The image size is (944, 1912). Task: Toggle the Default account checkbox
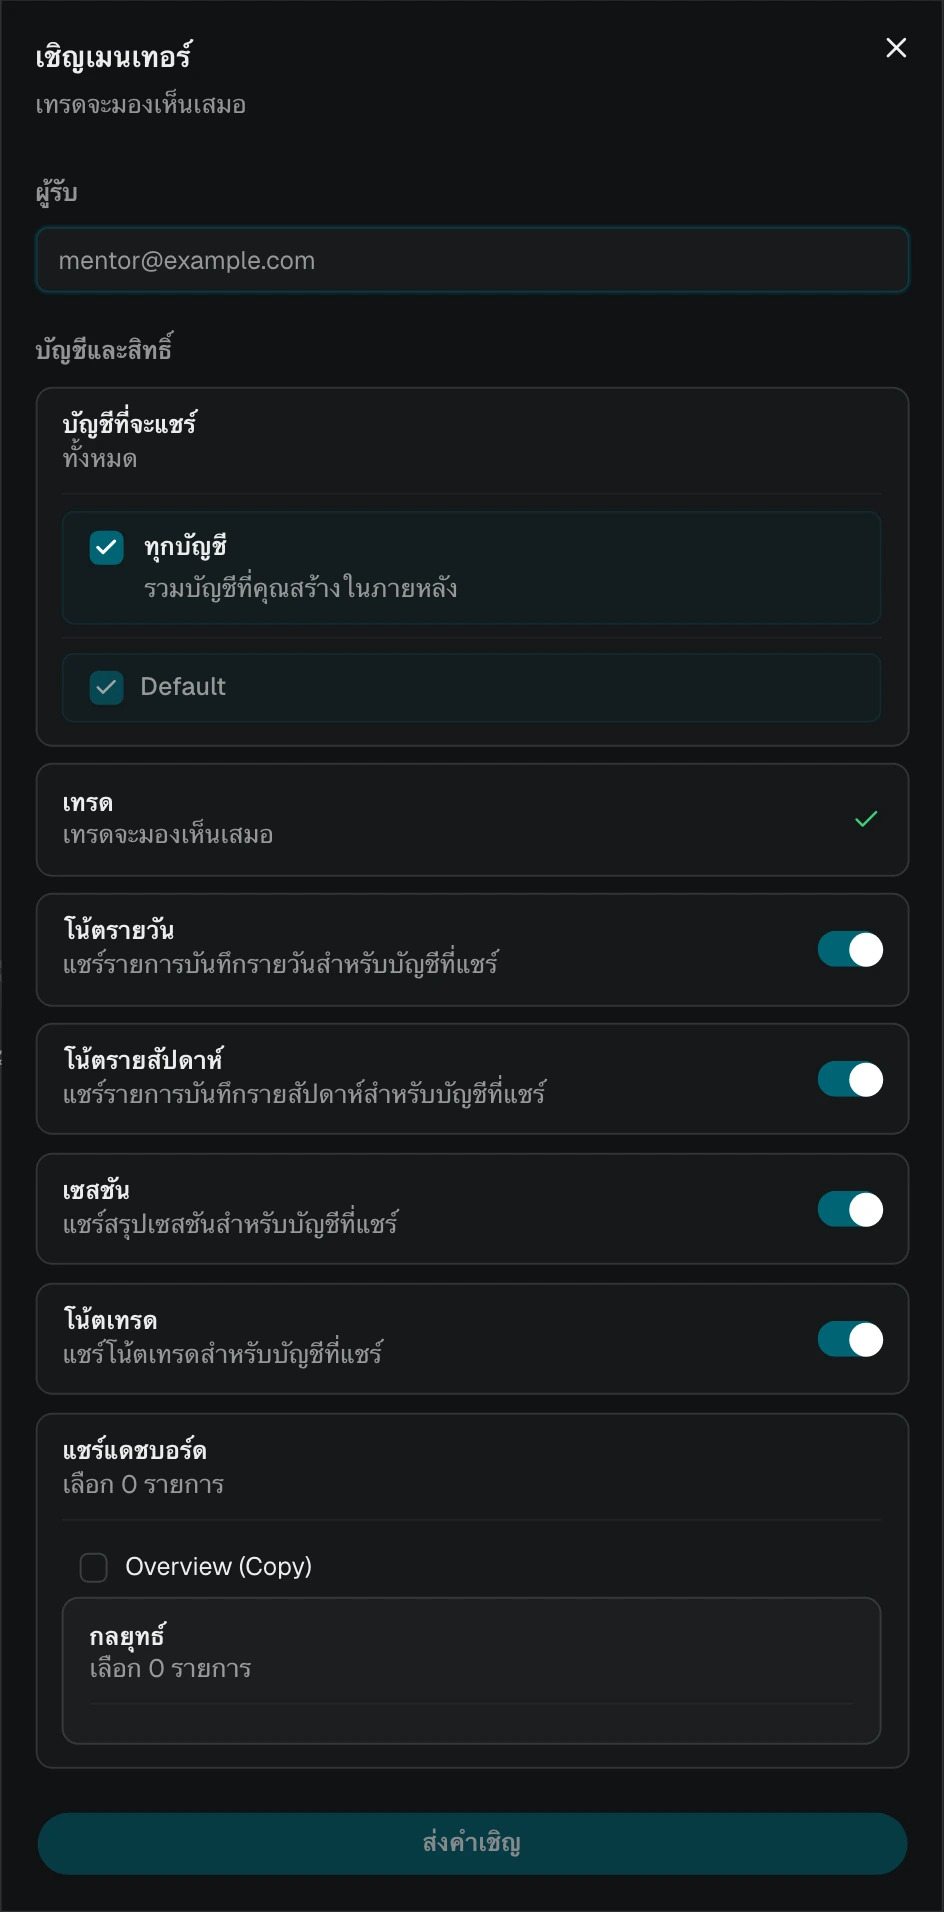(106, 687)
